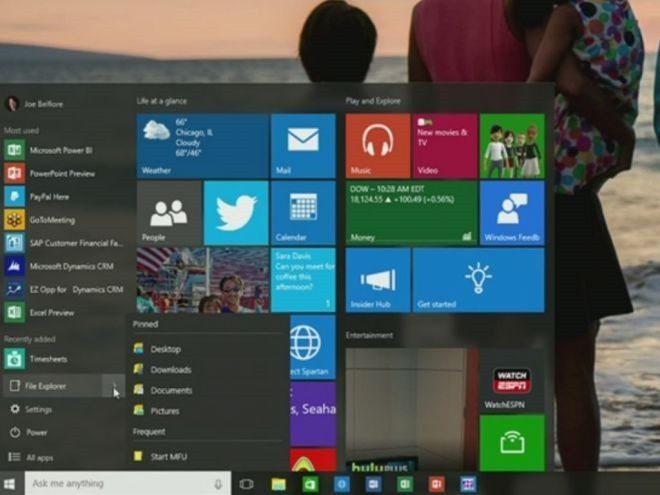The image size is (660, 495).
Task: Open Task View from the taskbar
Action: [x=246, y=484]
